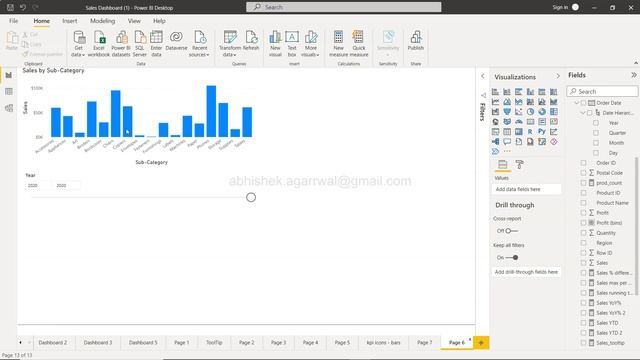Tick the Order ID checkbox
Viewport: 640px width, 360px height.
click(x=584, y=163)
